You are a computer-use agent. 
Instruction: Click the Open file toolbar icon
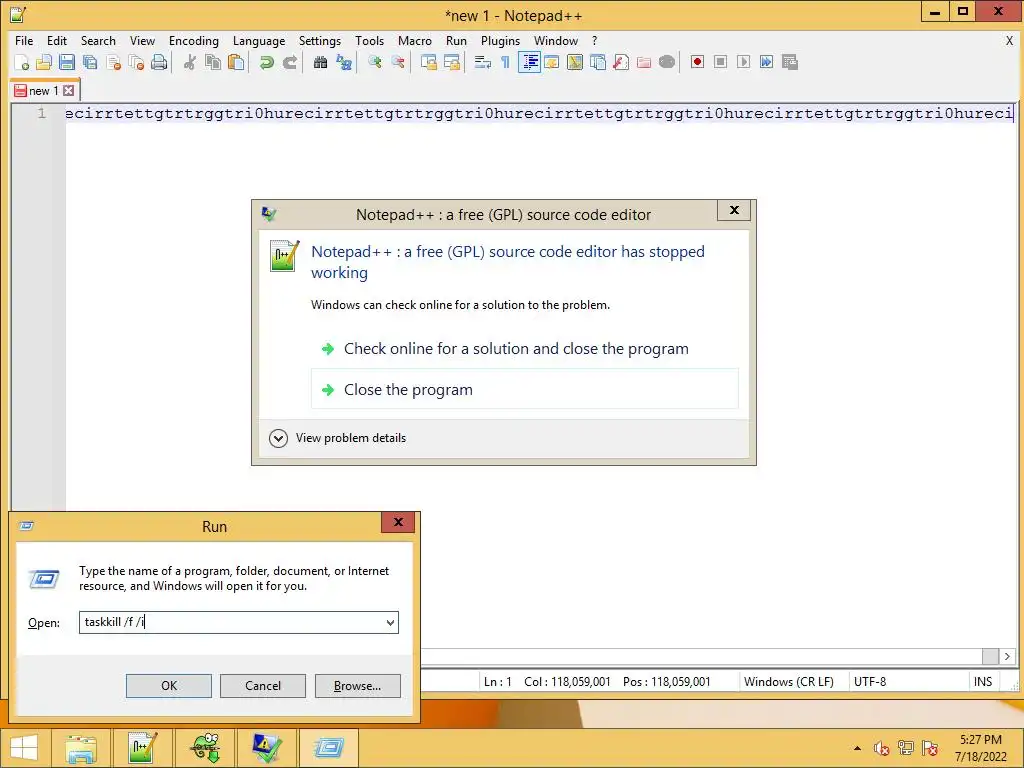pos(44,63)
